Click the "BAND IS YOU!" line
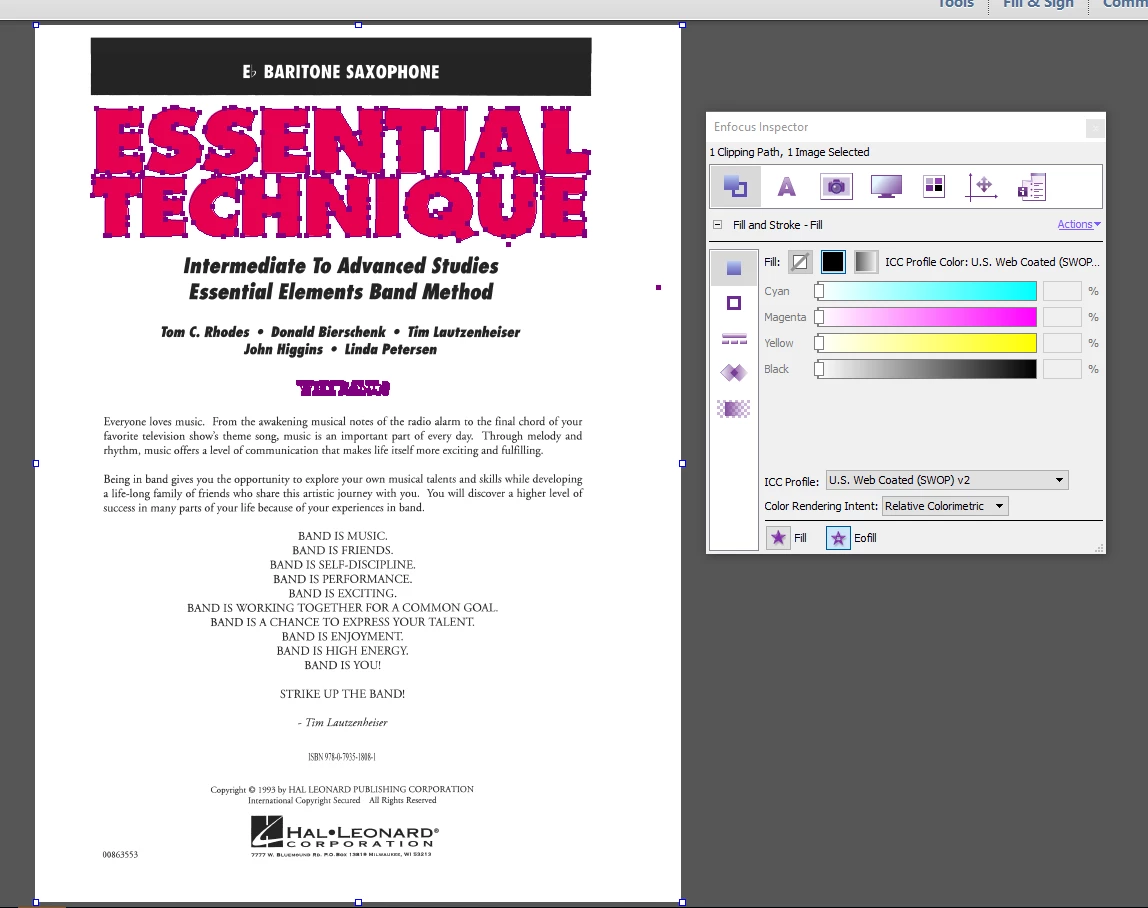Screen dimensions: 1148x908 (x=343, y=665)
